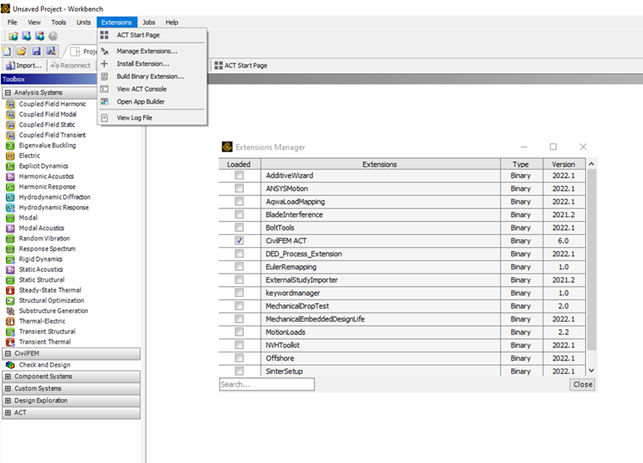Sort by the Extensions column header
Image resolution: width=643 pixels, height=463 pixels.
(380, 164)
